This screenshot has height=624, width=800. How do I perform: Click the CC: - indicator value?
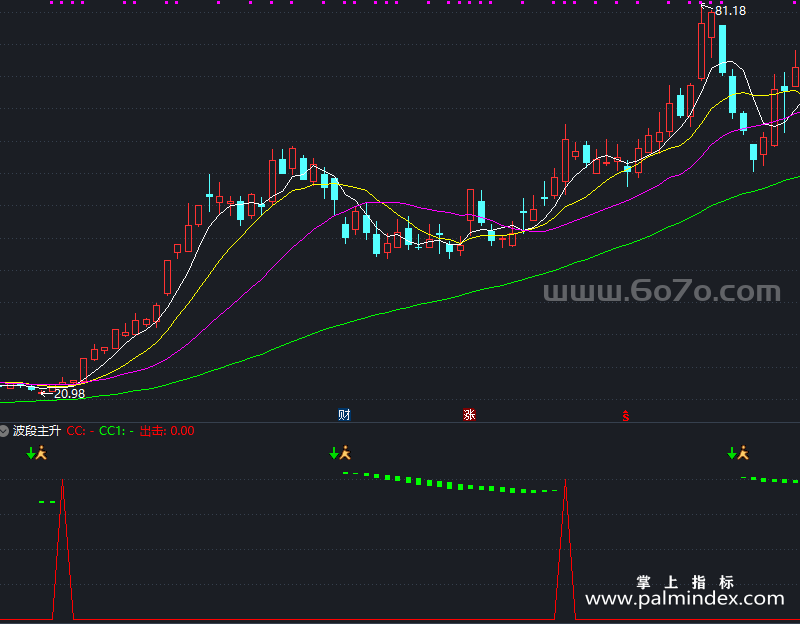click(x=80, y=431)
